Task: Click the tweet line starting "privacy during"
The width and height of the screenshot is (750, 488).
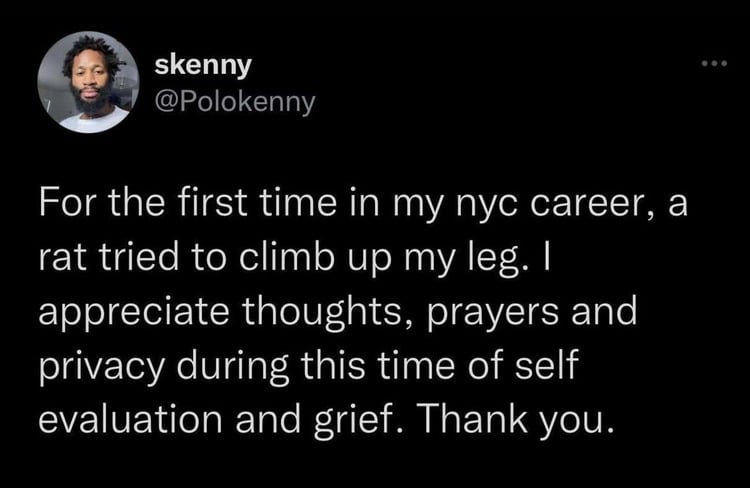Action: (309, 366)
